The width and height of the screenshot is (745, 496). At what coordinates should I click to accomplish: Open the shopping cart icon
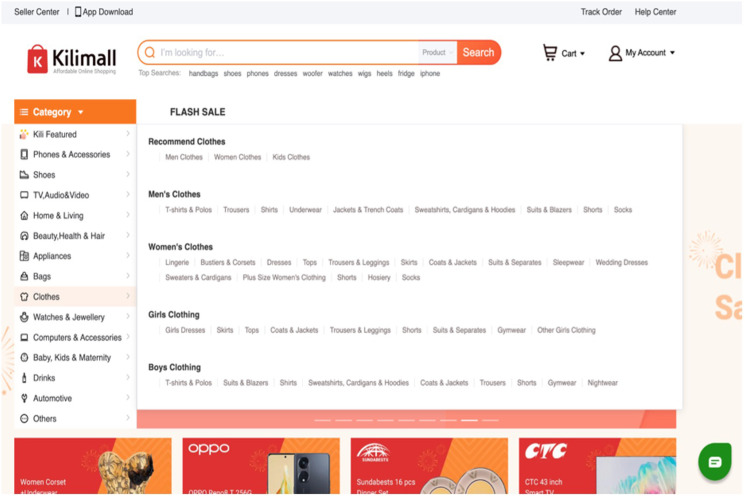coord(550,52)
